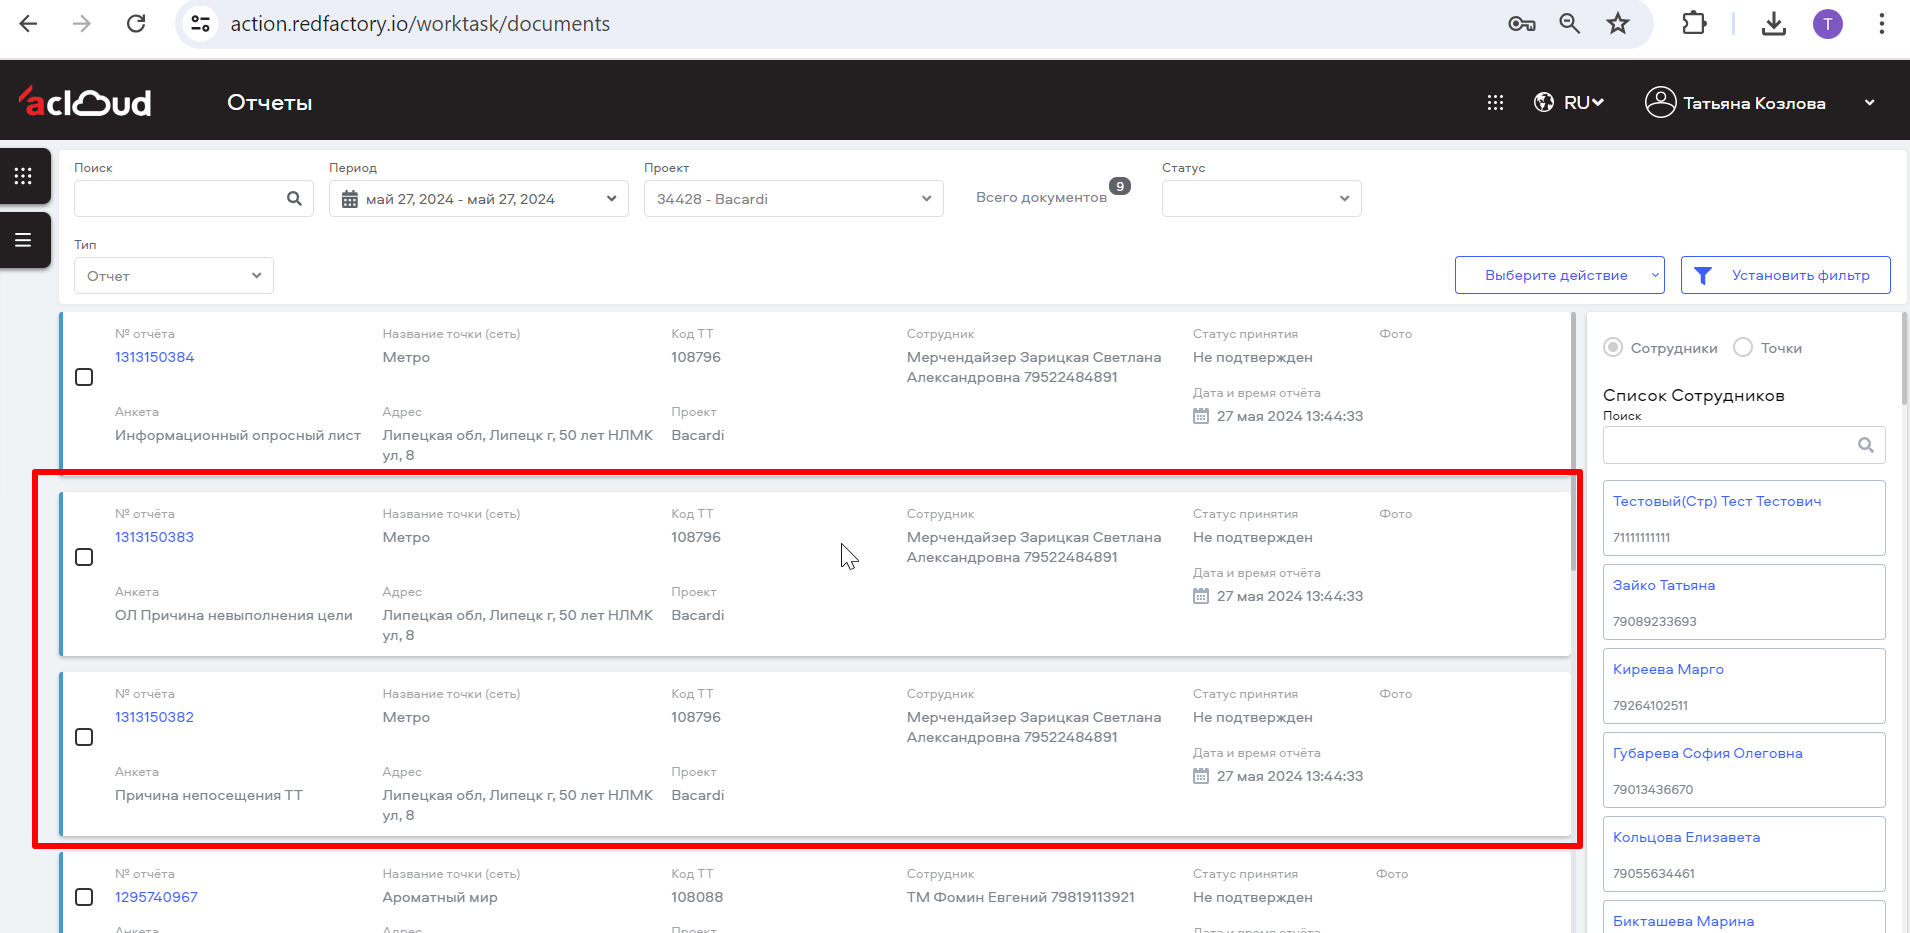Screen dimensions: 1910x933
Task: Click the Всего документов count badge
Action: pos(1120,186)
